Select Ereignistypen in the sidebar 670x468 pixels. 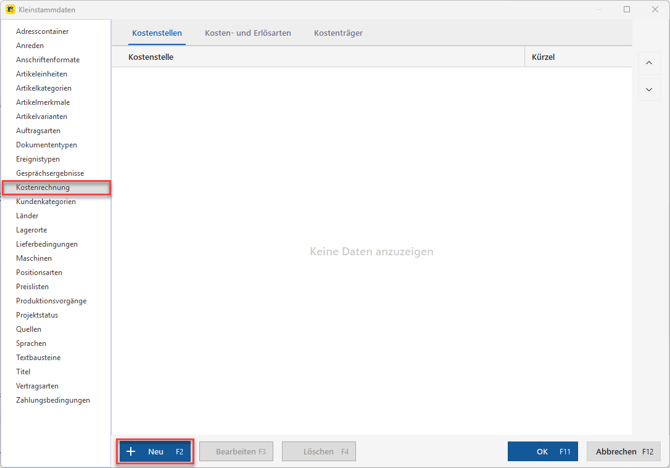pos(38,159)
